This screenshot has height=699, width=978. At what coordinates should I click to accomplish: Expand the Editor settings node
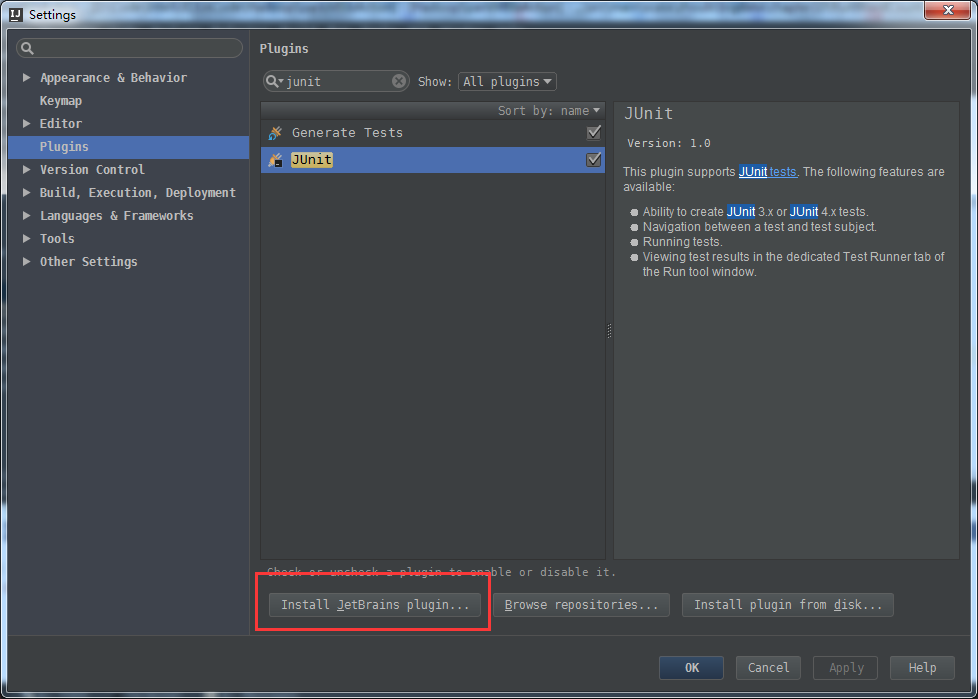pyautogui.click(x=26, y=123)
